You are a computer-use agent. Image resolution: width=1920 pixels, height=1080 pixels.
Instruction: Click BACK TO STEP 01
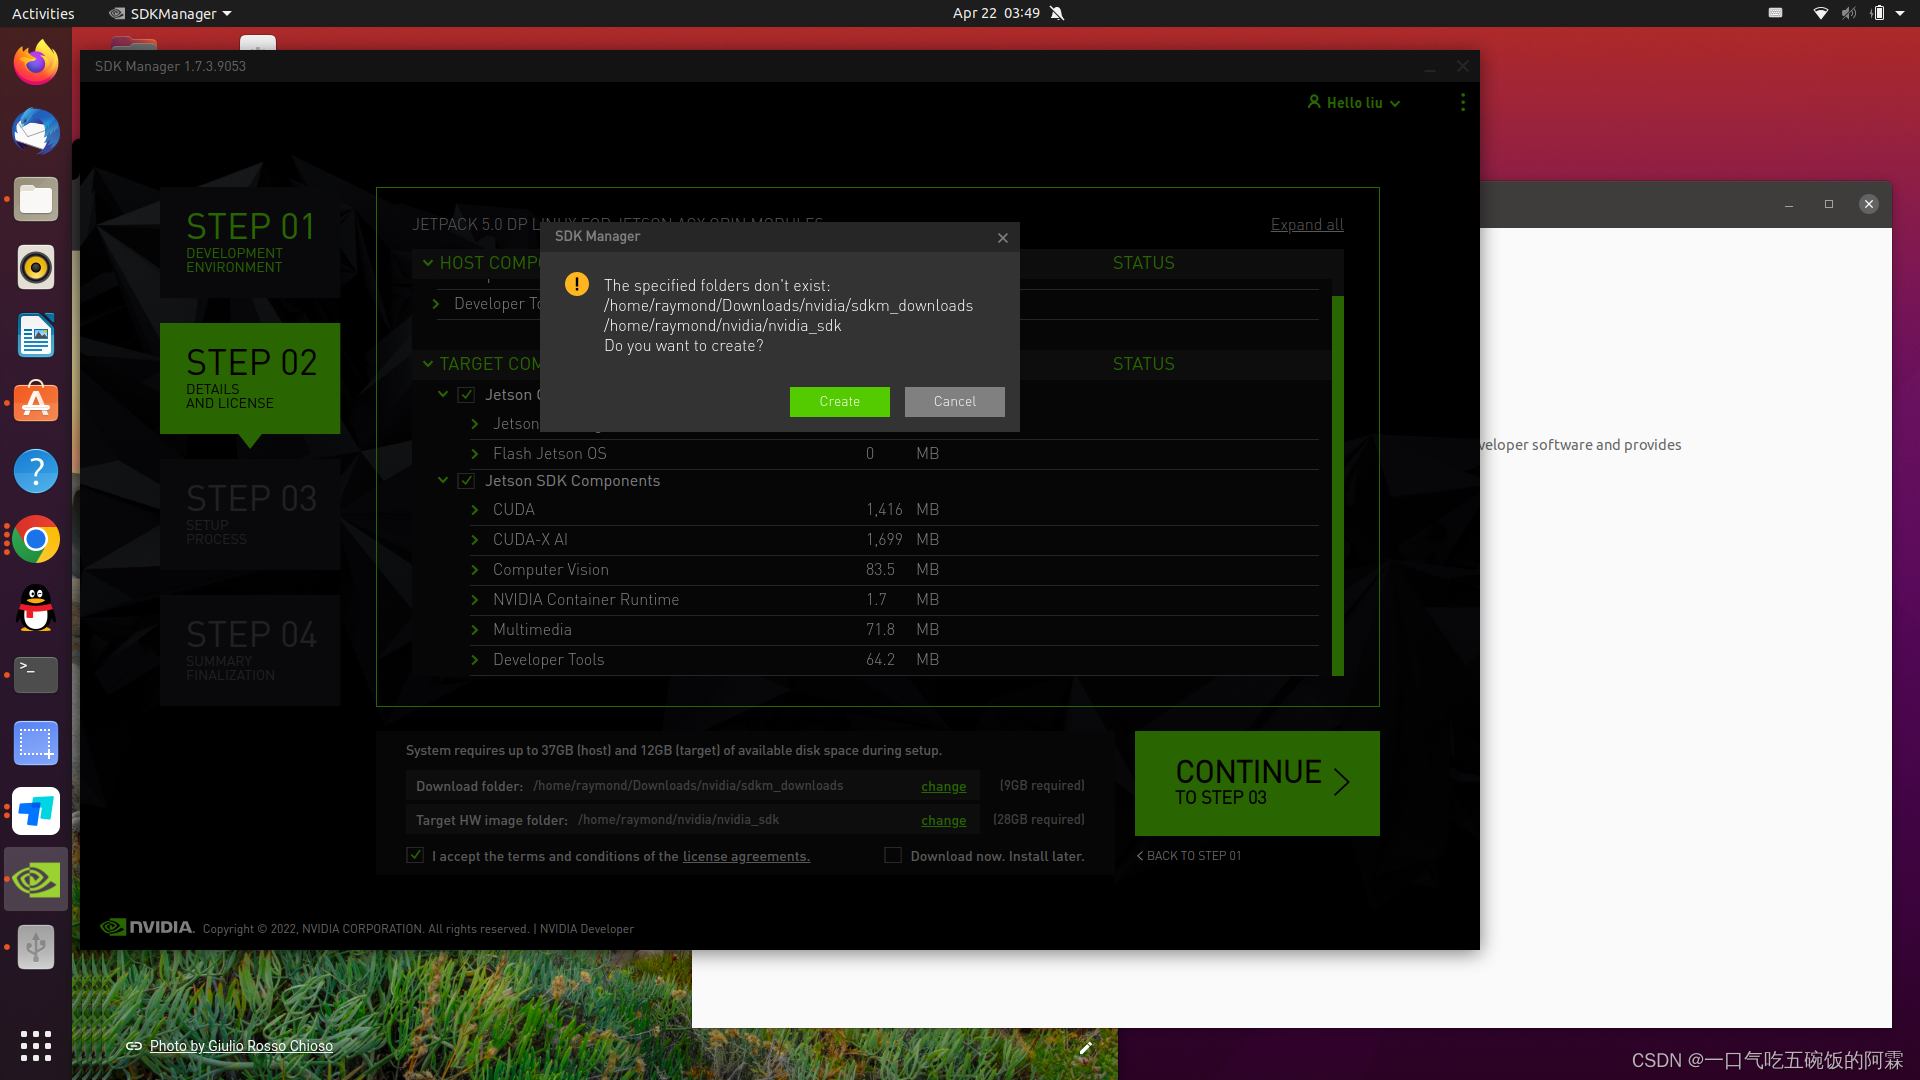pyautogui.click(x=1189, y=856)
